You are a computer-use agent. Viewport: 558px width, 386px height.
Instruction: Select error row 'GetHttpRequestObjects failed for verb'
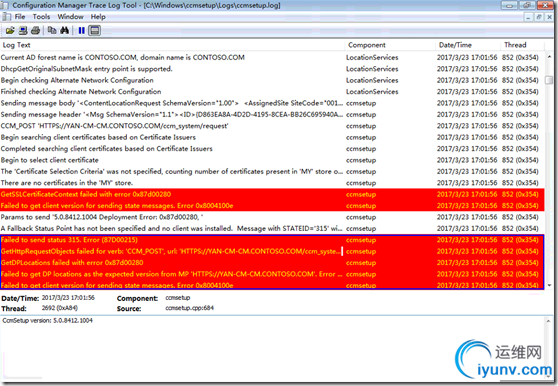[272, 251]
